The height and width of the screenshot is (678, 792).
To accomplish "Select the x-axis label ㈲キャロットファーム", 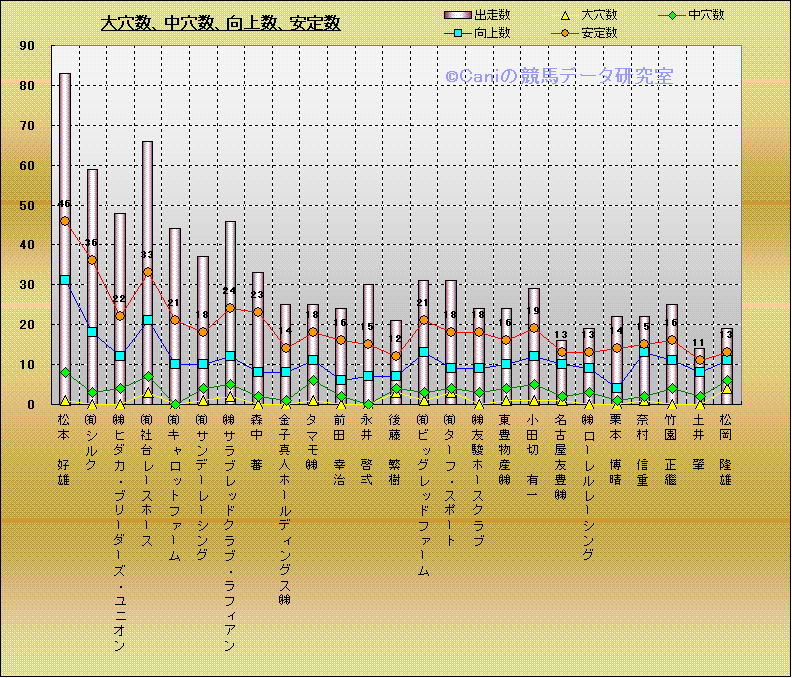I will click(175, 490).
